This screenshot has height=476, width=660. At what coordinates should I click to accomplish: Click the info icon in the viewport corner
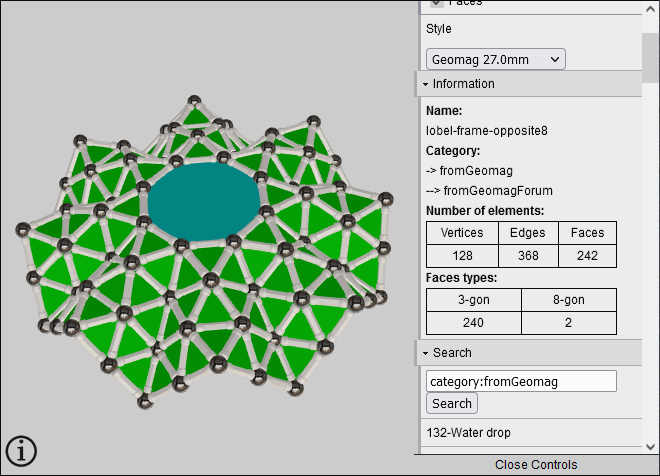(21, 451)
